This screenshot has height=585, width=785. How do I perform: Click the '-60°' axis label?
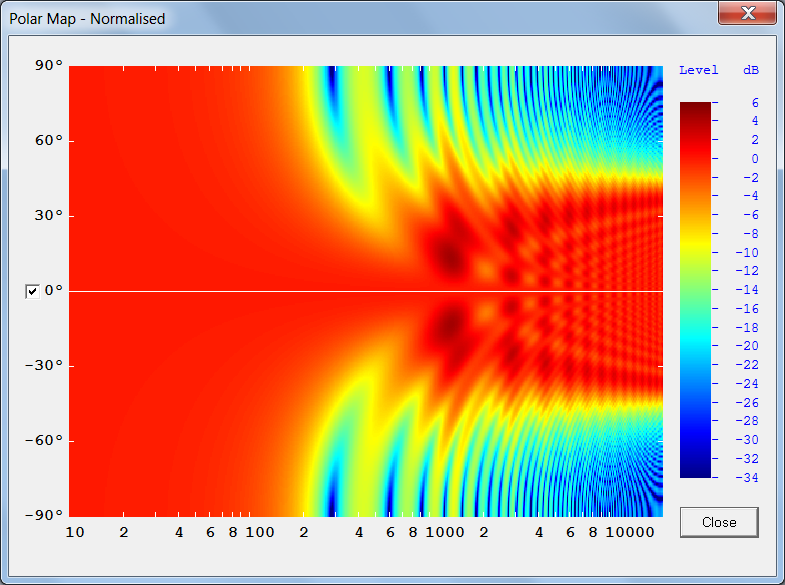[x=44, y=440]
